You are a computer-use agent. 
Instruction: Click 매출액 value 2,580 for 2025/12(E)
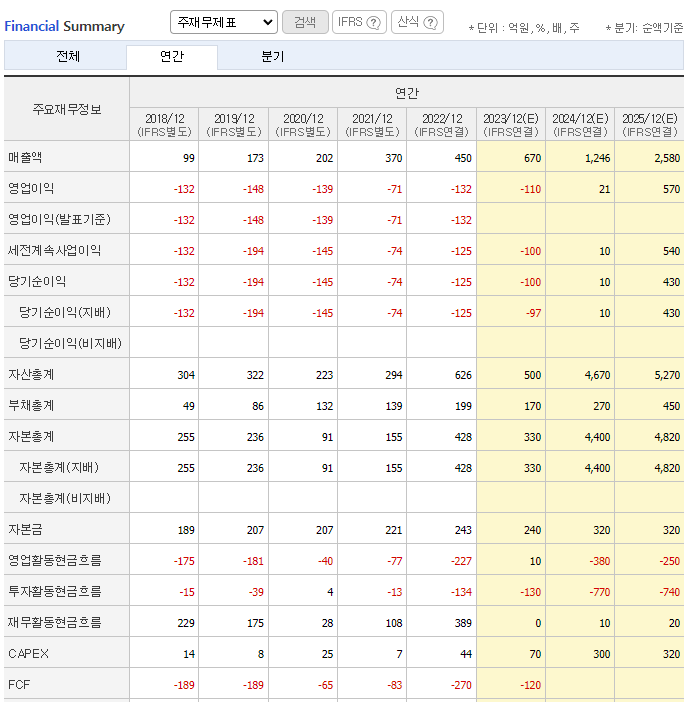click(x=667, y=158)
